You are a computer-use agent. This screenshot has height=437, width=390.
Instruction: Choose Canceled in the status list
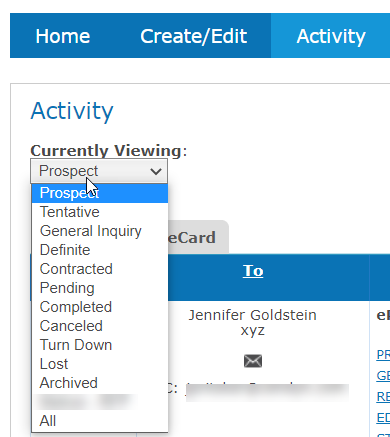pyautogui.click(x=100, y=326)
